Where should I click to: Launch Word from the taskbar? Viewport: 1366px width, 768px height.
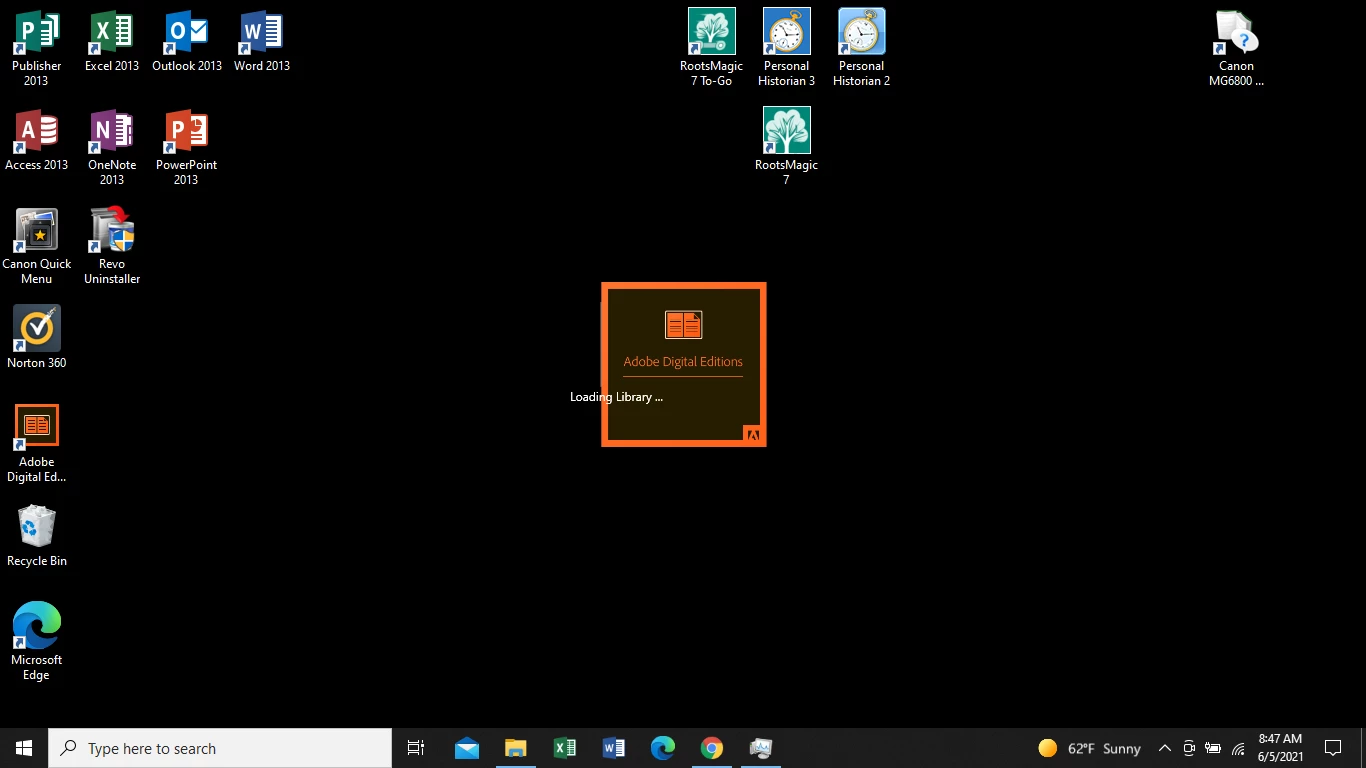pyautogui.click(x=613, y=748)
